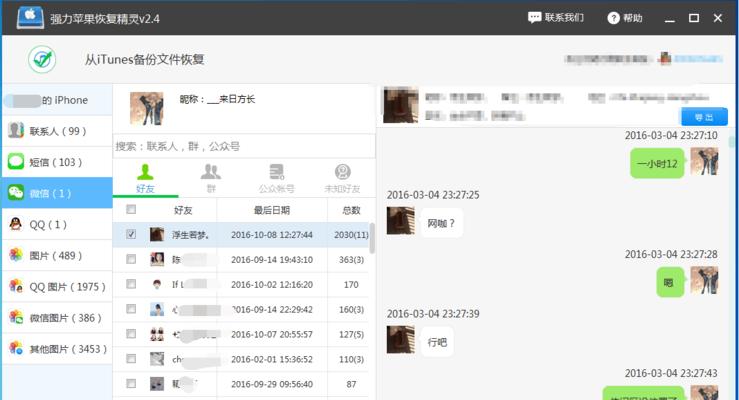
Task: Click the 的 iPhone device entry
Action: point(57,100)
